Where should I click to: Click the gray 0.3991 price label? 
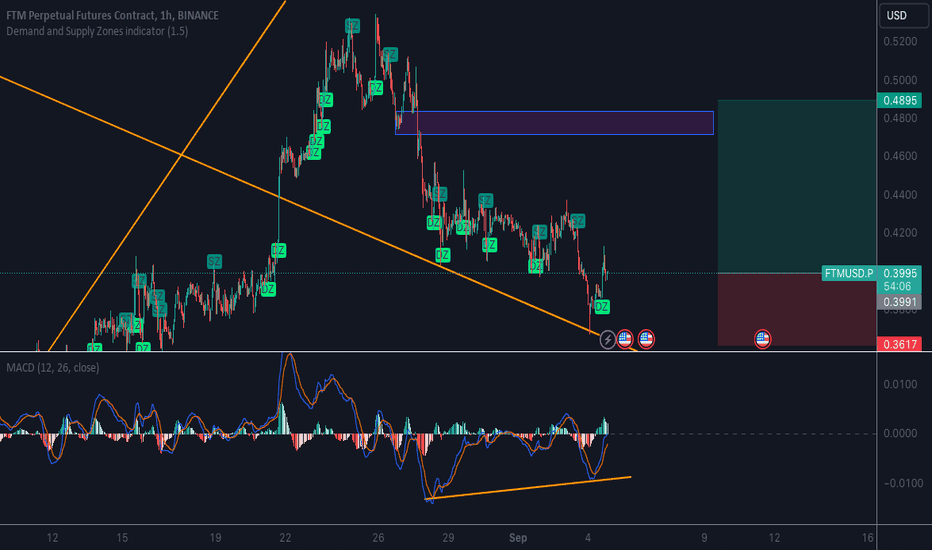(x=899, y=302)
